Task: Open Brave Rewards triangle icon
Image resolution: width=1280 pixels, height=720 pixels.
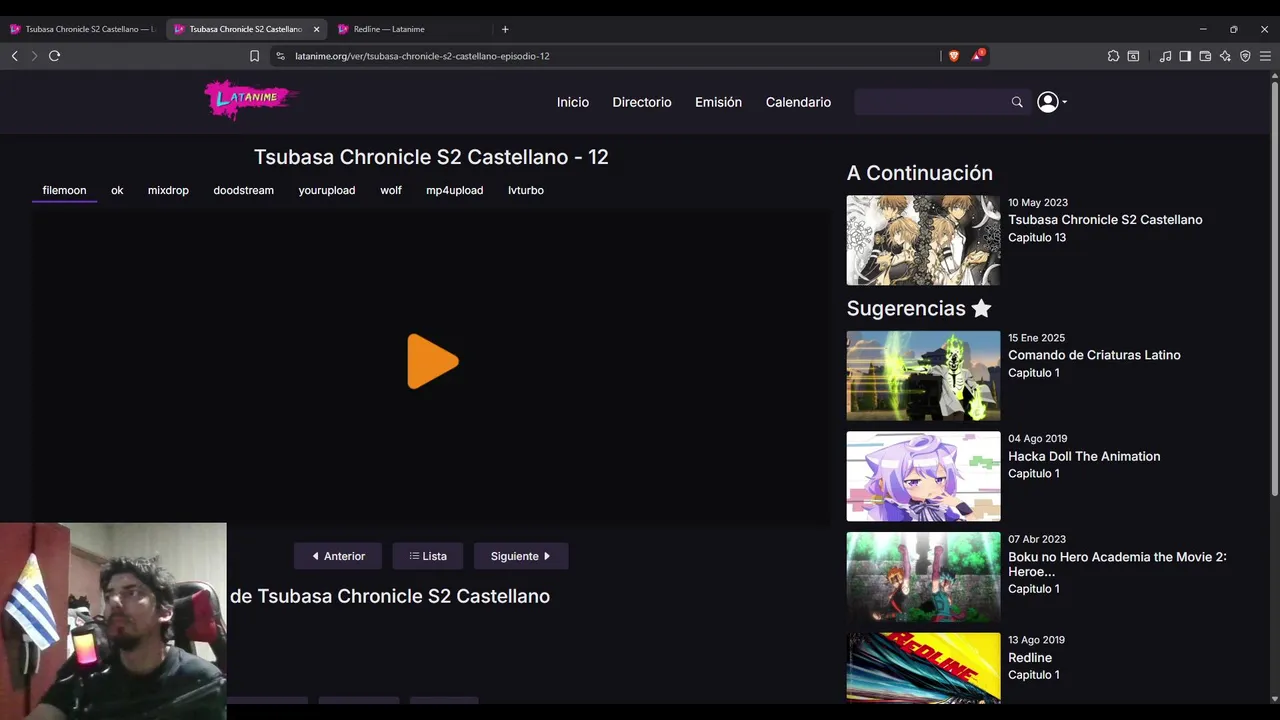Action: click(x=978, y=55)
